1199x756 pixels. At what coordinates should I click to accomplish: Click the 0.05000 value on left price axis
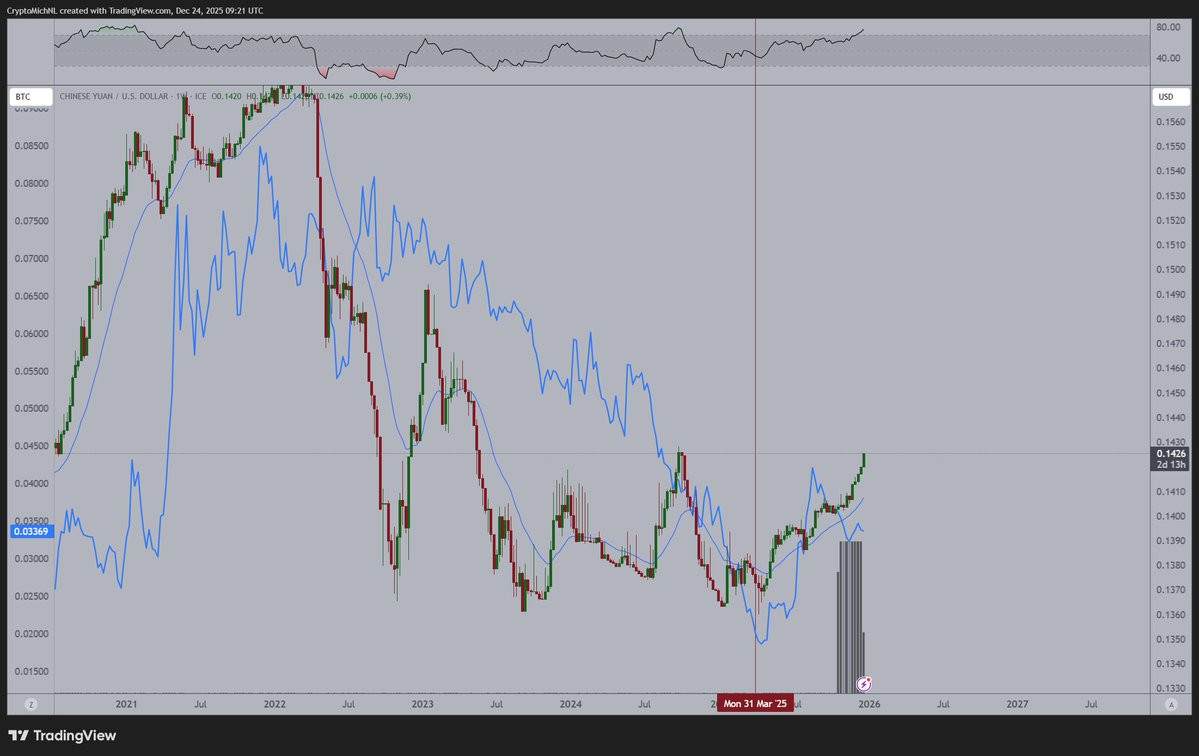coord(31,408)
